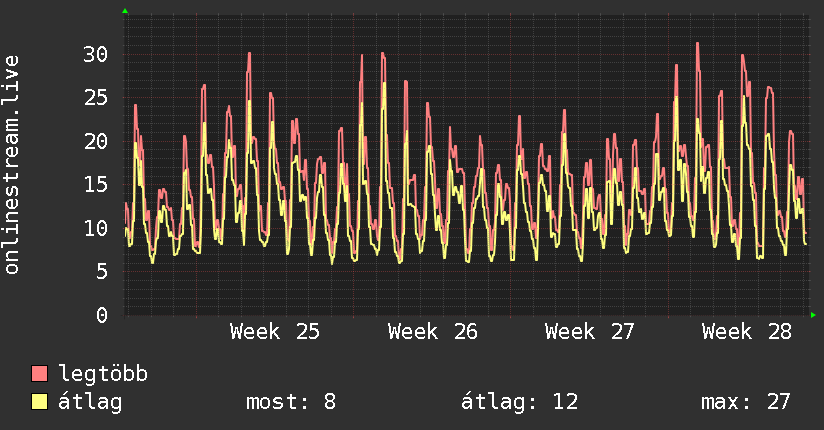The image size is (824, 430).
Task: Select the legtöbb legend label
Action: coord(103,374)
